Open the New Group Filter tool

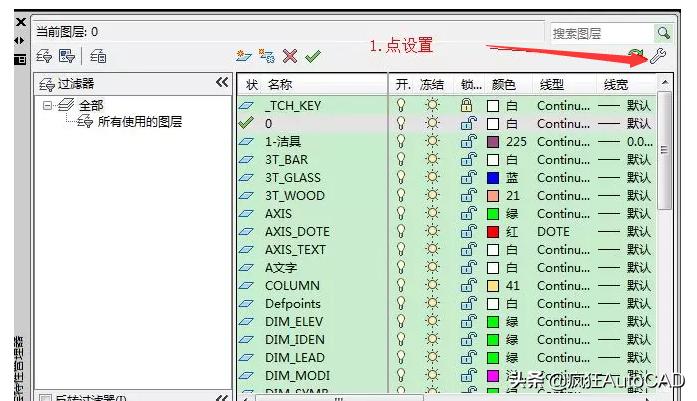(x=67, y=56)
